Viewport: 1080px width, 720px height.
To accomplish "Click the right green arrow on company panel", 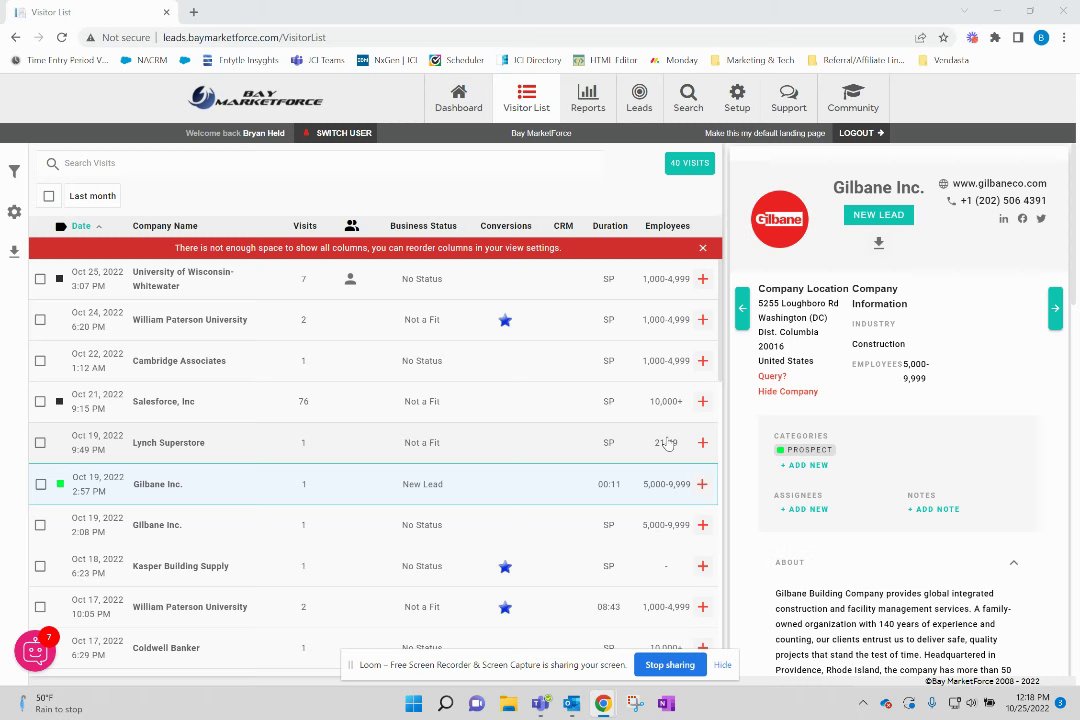I will 1055,308.
